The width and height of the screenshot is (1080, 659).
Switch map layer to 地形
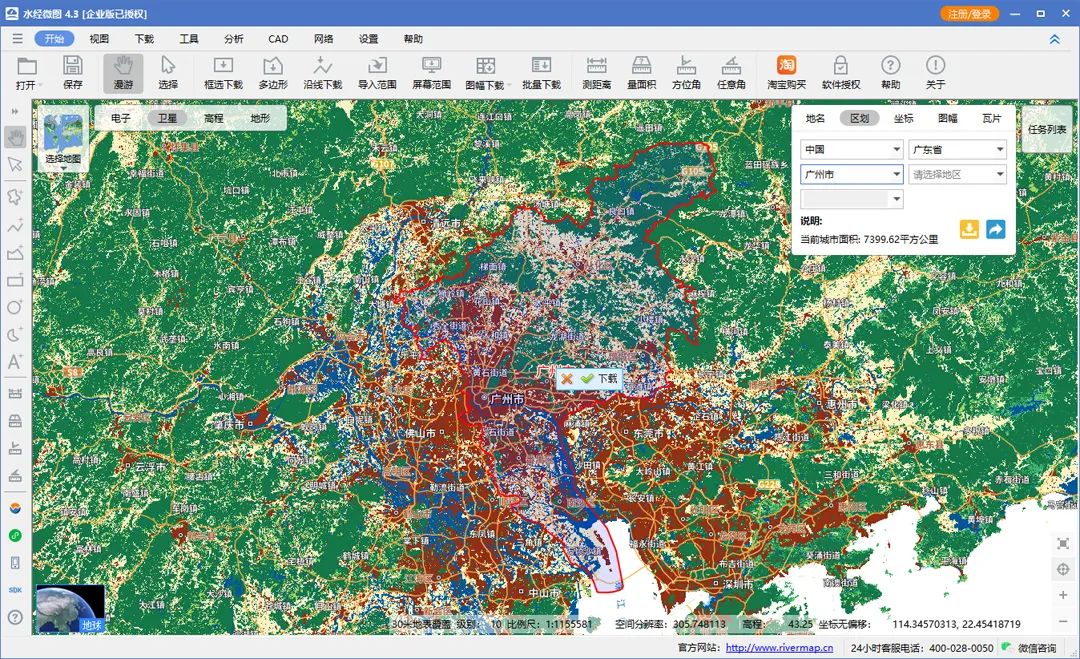point(260,118)
